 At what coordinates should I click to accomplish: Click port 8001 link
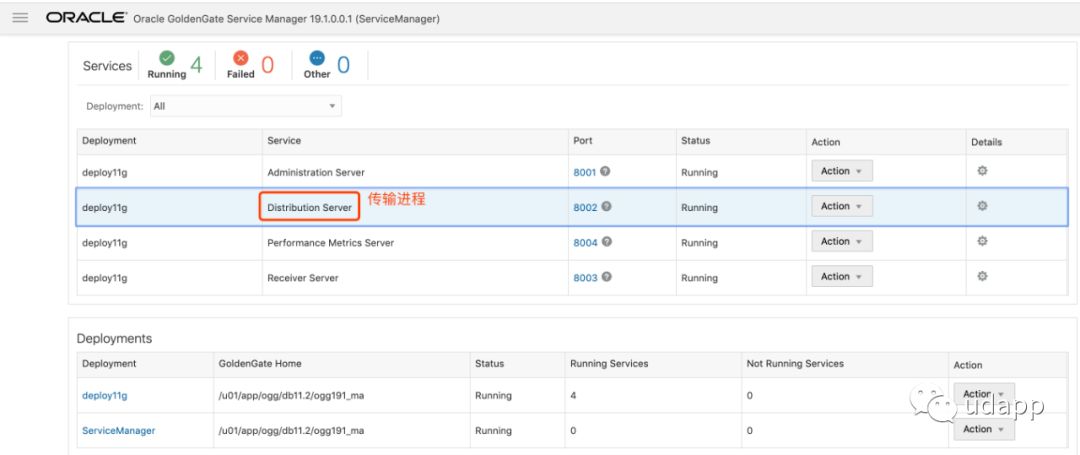(584, 172)
